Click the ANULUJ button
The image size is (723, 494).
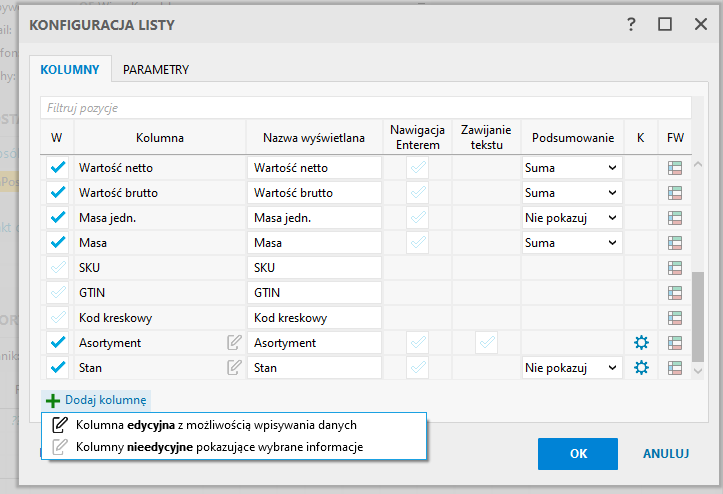point(666,453)
